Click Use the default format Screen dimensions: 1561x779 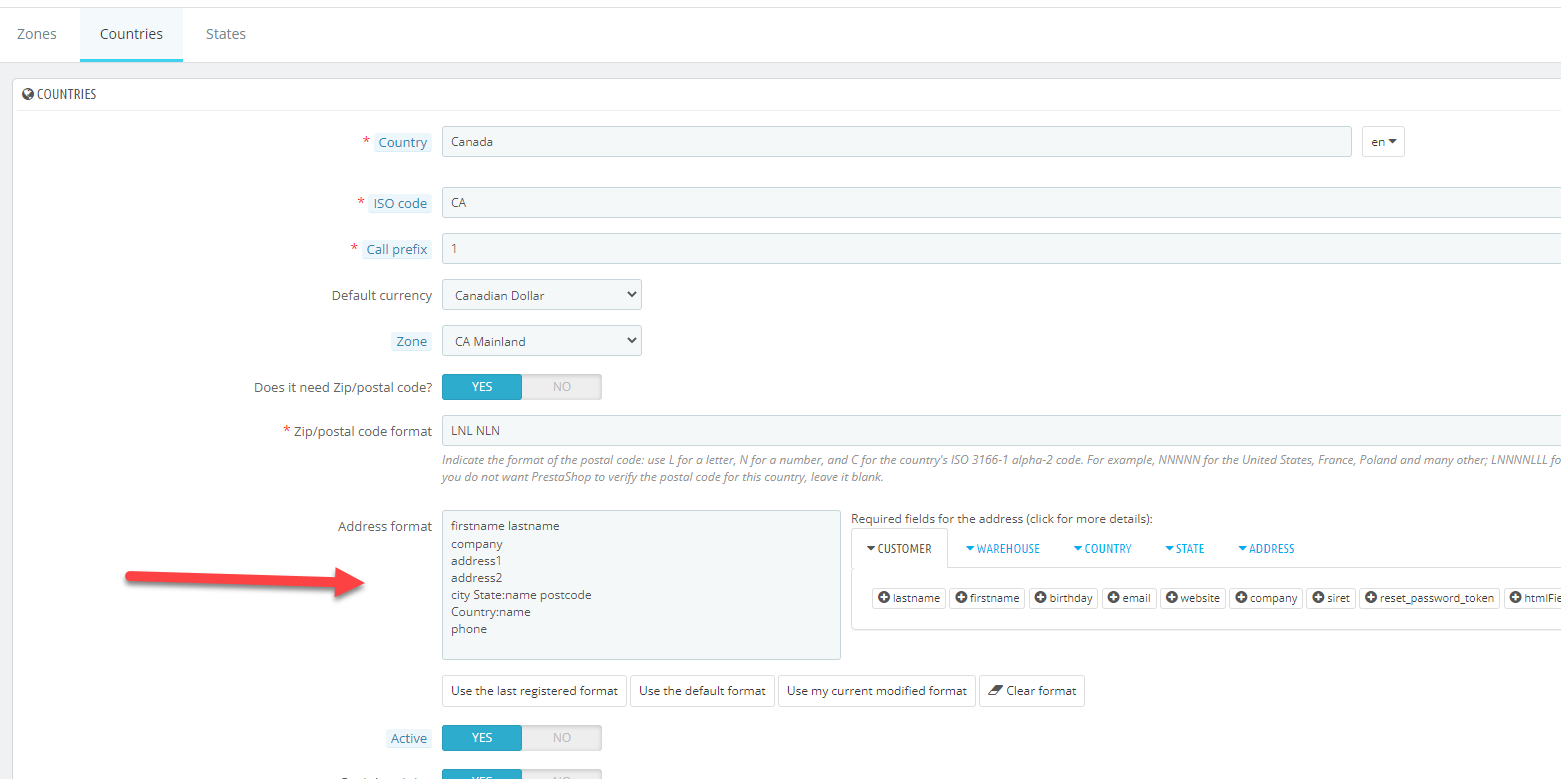point(702,691)
